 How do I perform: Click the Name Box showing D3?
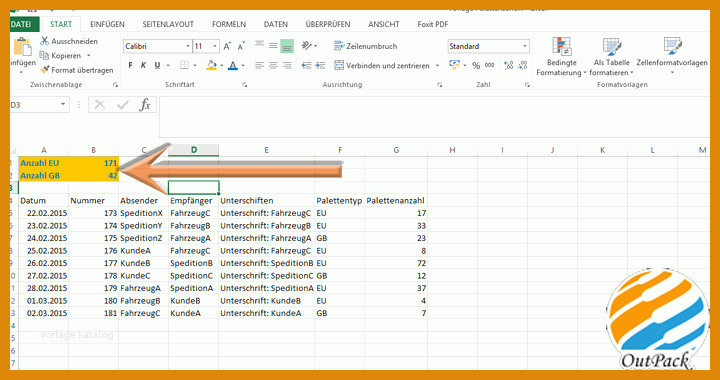click(39, 105)
